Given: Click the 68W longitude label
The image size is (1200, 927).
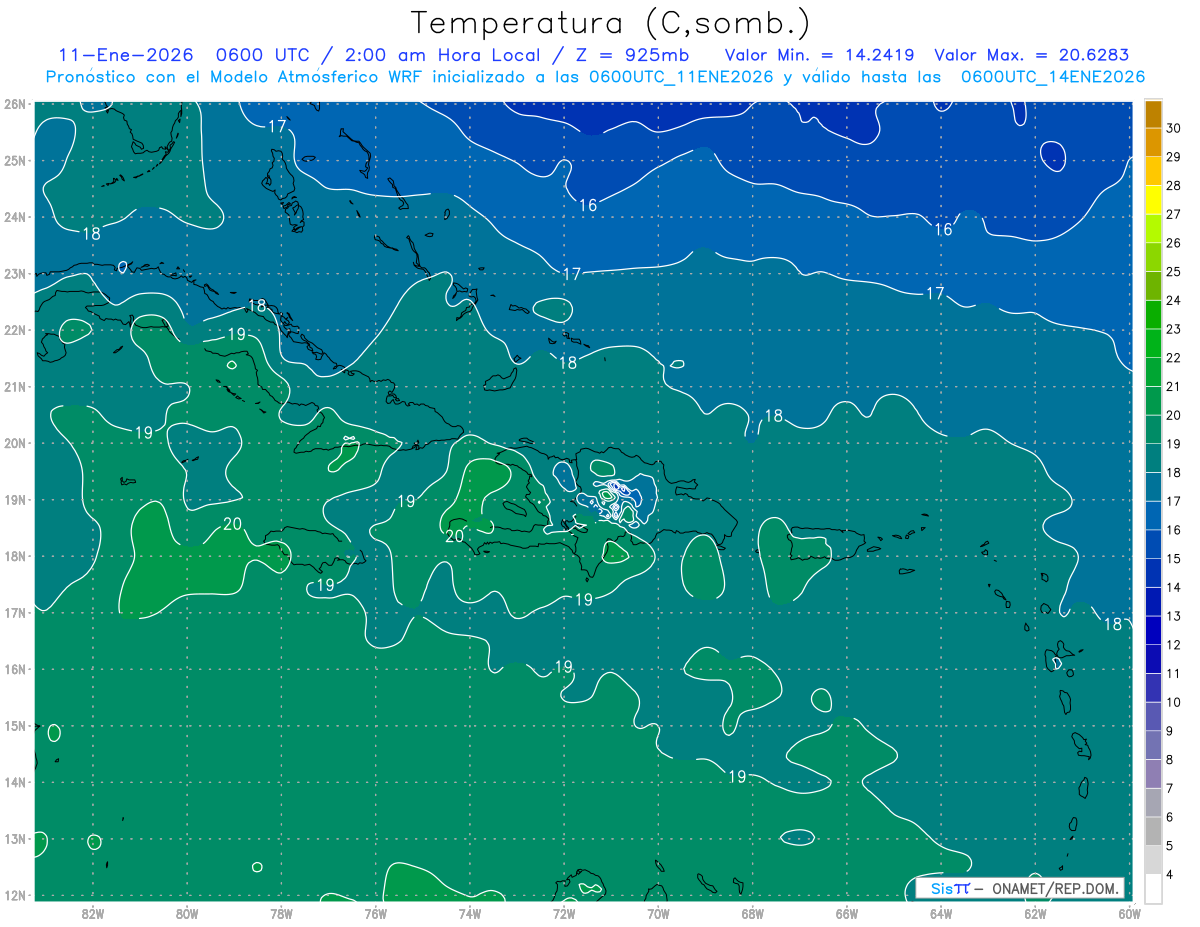Looking at the screenshot, I should tap(753, 913).
